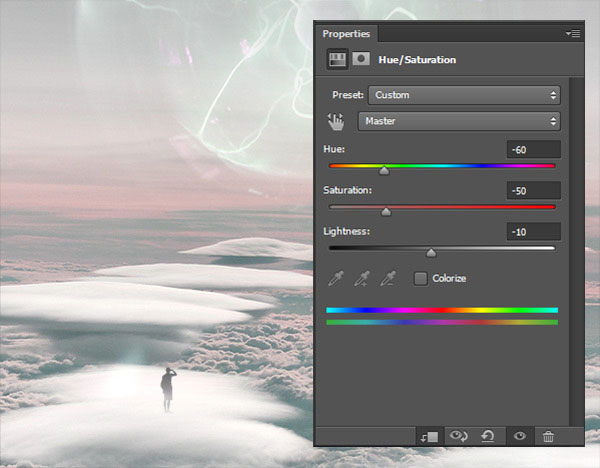The image size is (600, 468).
Task: Open the Preset dropdown showing Custom
Action: 463,95
